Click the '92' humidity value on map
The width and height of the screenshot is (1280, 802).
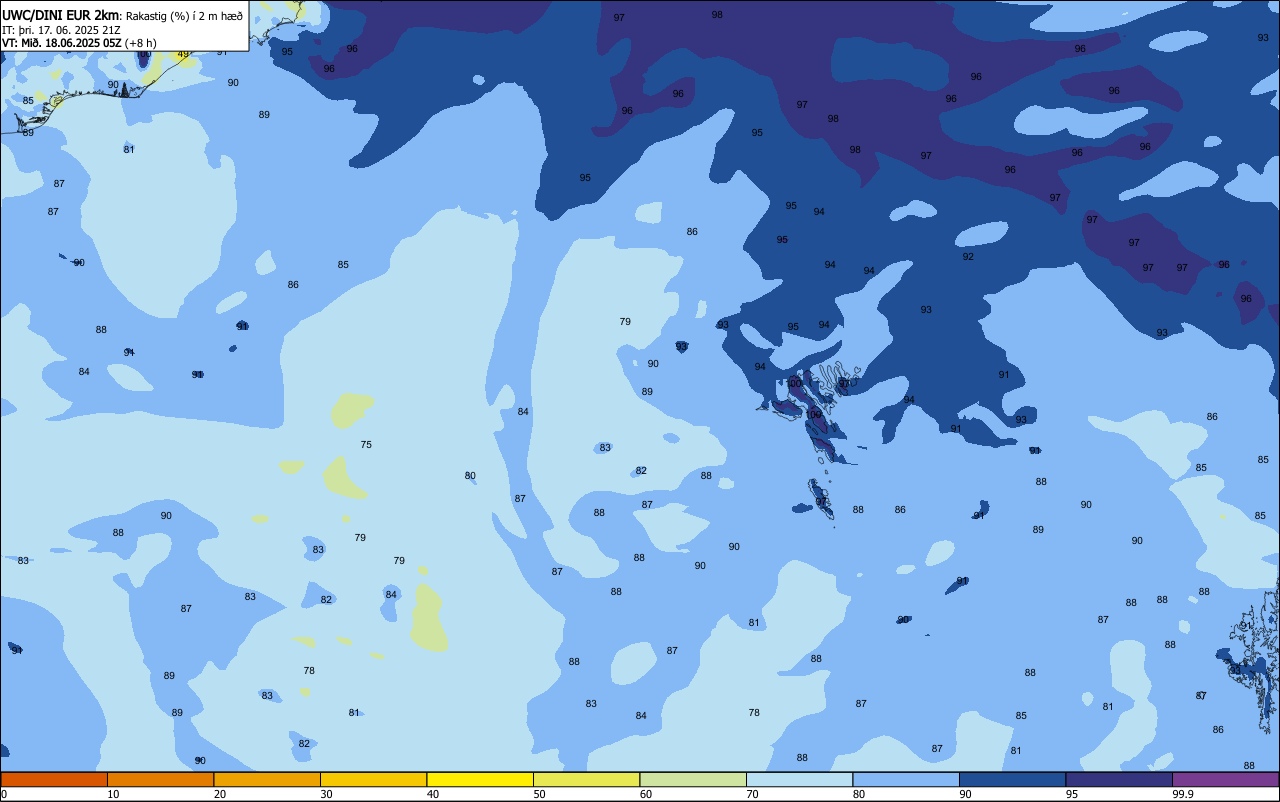pos(968,257)
